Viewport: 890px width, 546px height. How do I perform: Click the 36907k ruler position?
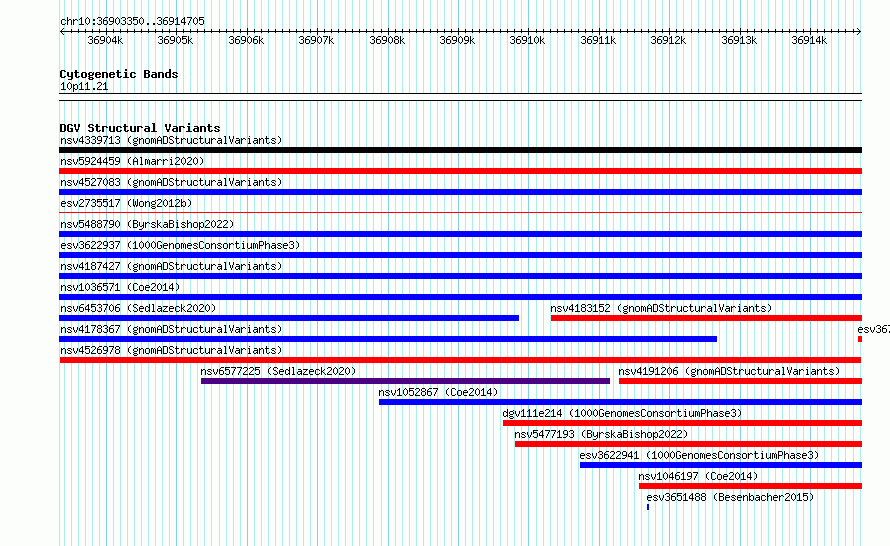(x=316, y=40)
